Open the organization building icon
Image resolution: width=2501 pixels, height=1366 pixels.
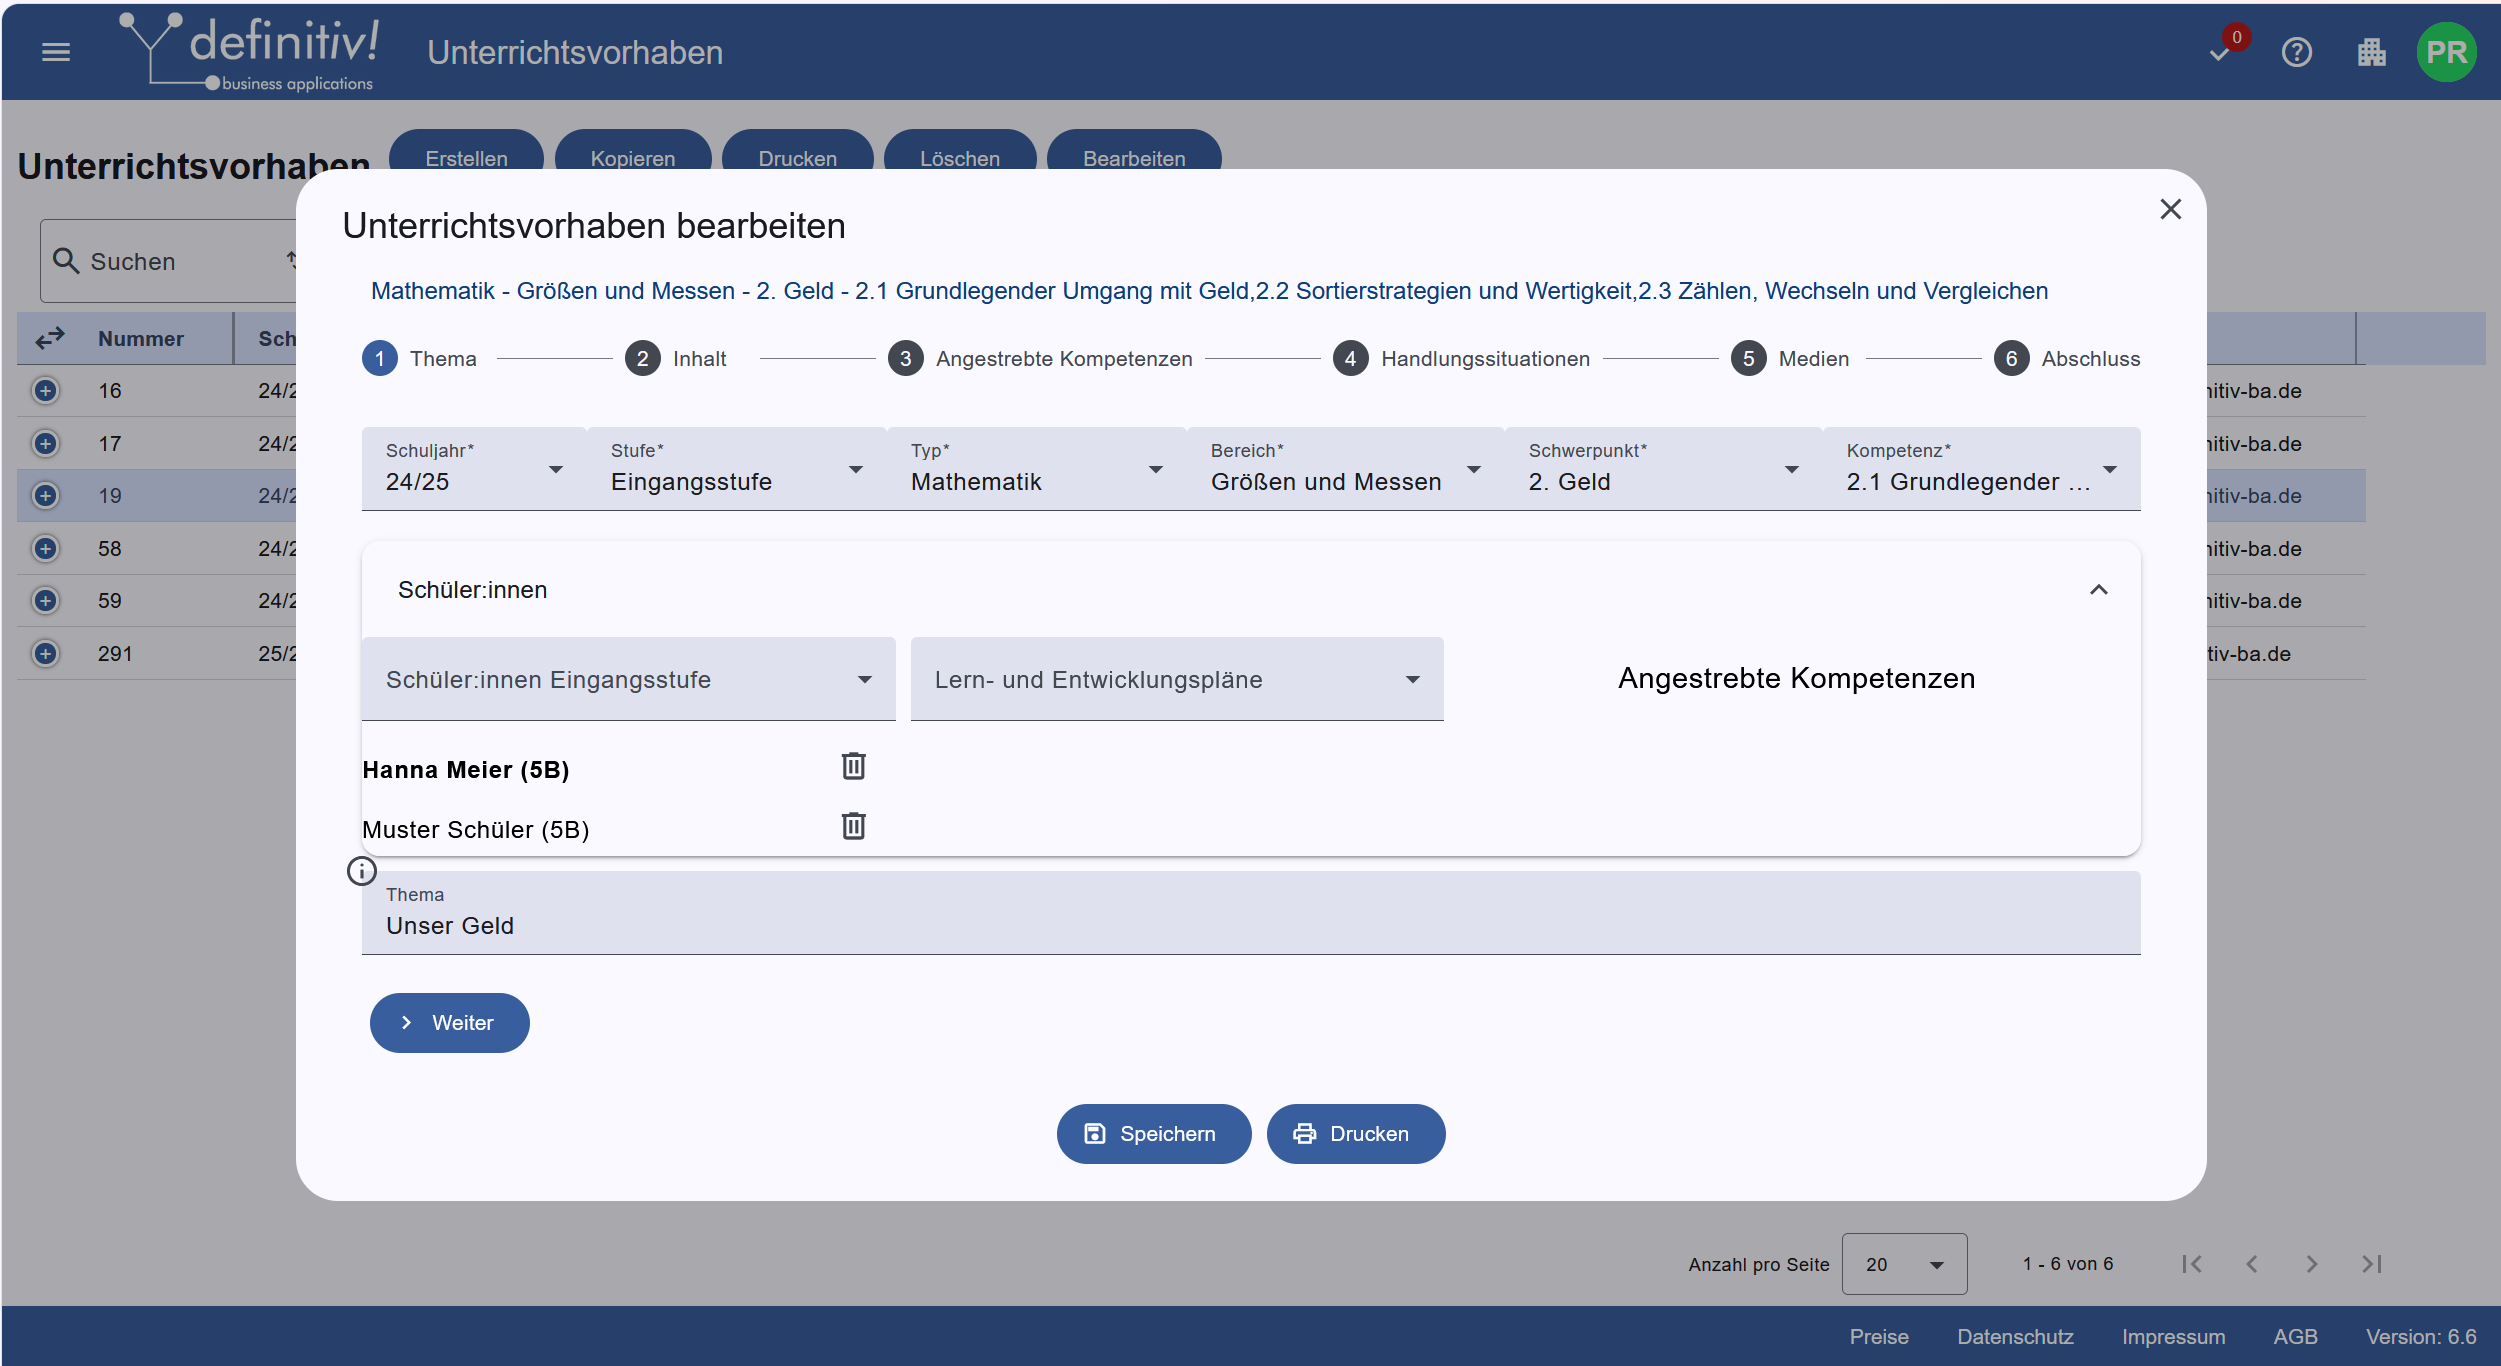pos(2372,52)
